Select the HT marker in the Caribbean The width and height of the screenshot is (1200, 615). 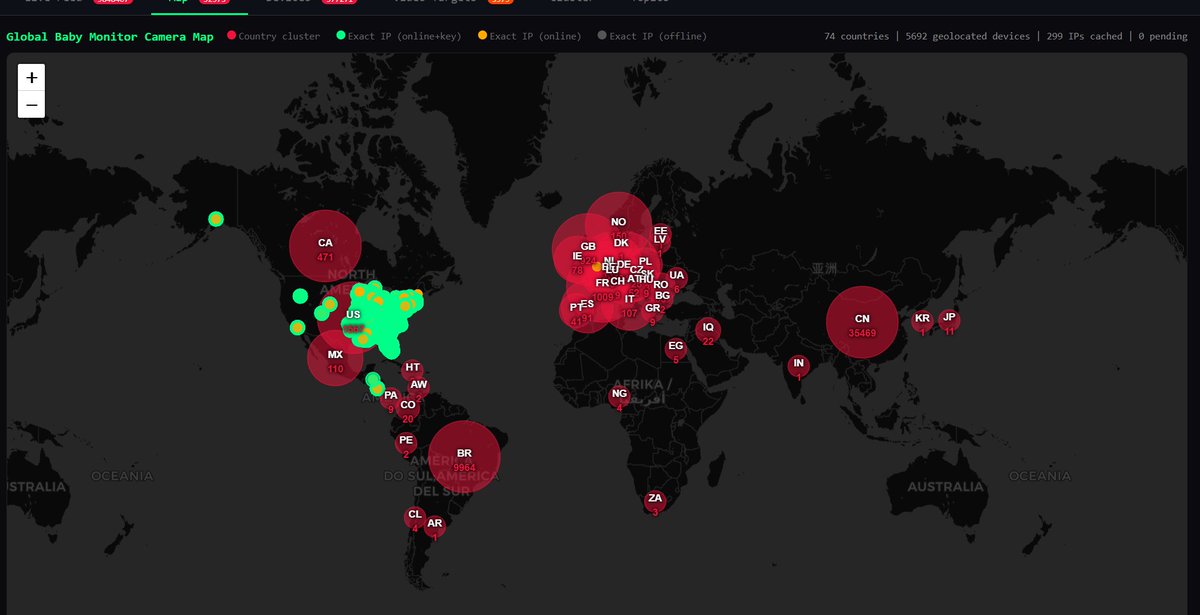[x=413, y=370]
